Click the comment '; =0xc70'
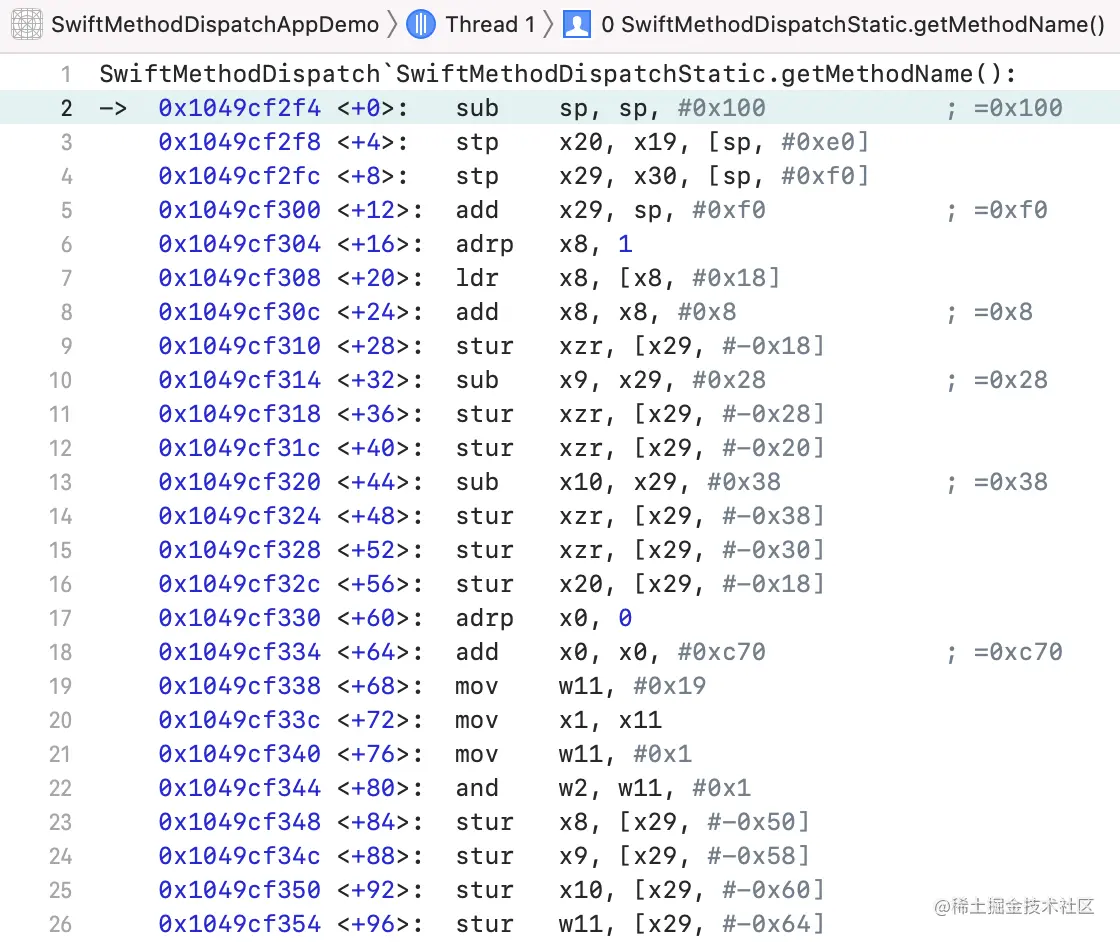 pos(1004,652)
